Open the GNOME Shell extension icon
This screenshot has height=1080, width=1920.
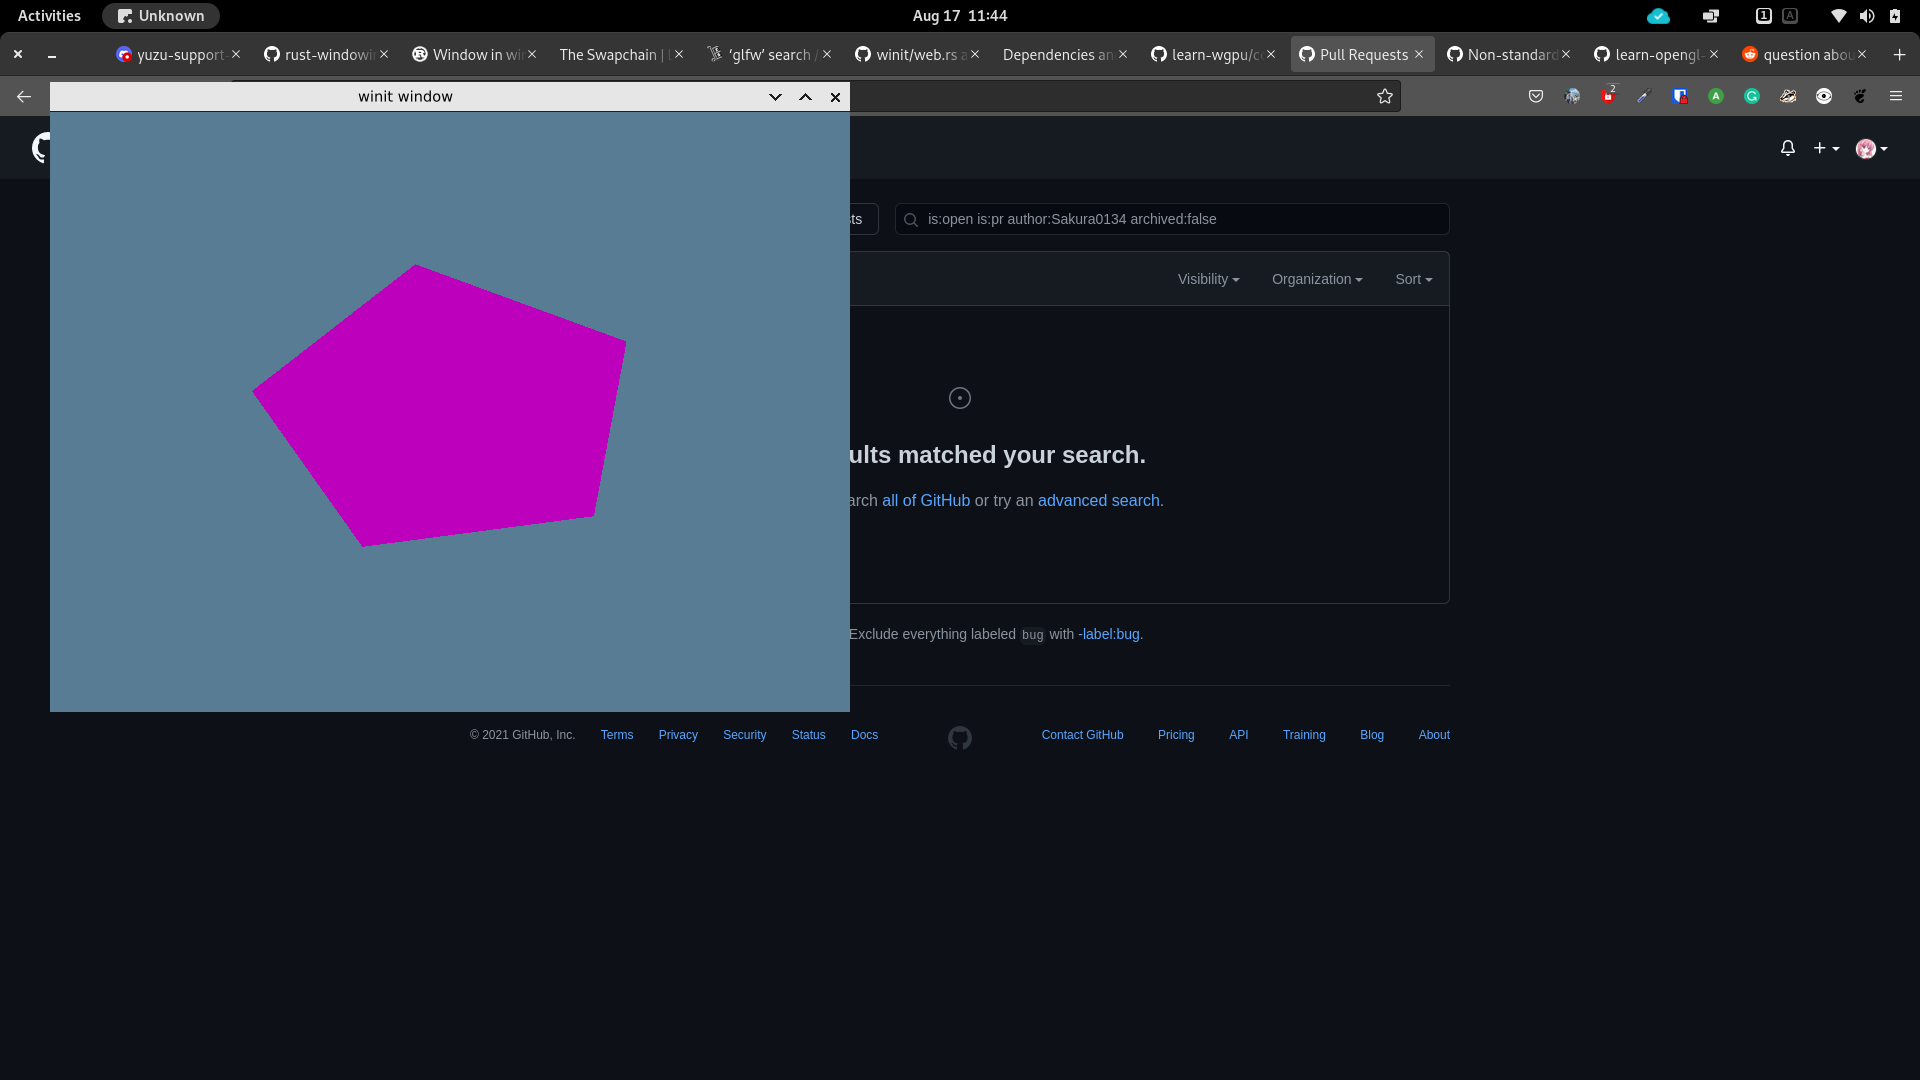[x=1860, y=95]
